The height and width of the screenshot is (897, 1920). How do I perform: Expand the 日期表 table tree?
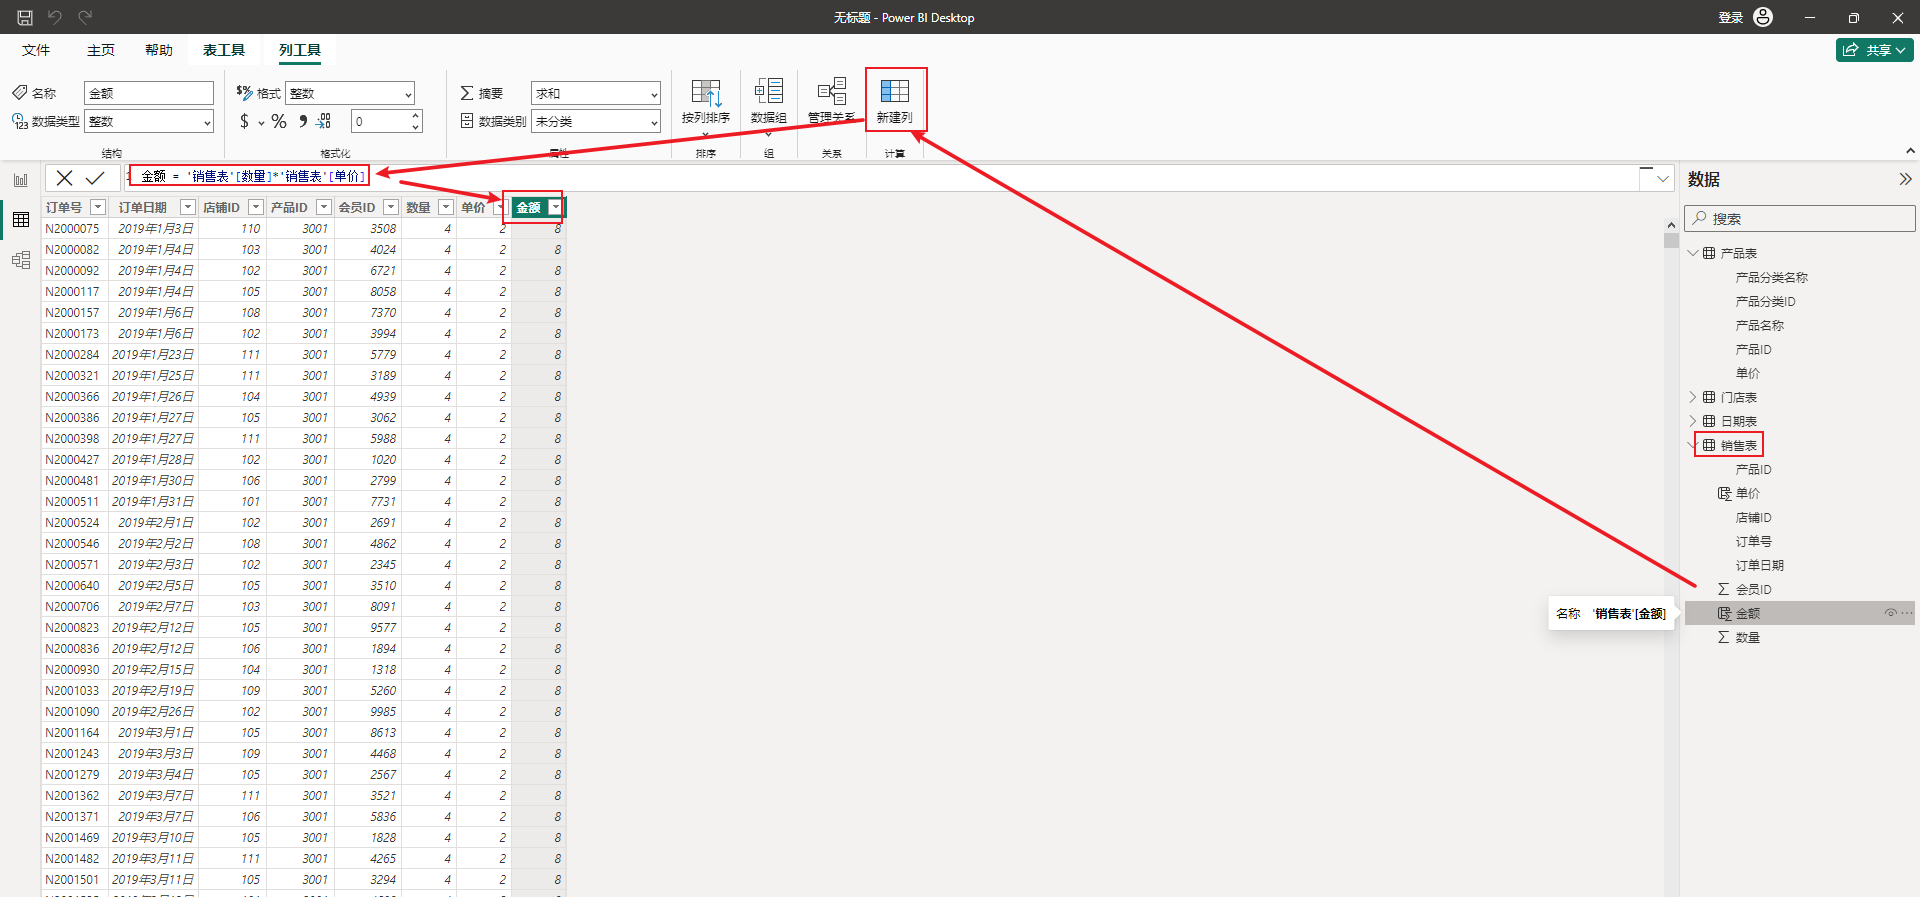pyautogui.click(x=1693, y=421)
